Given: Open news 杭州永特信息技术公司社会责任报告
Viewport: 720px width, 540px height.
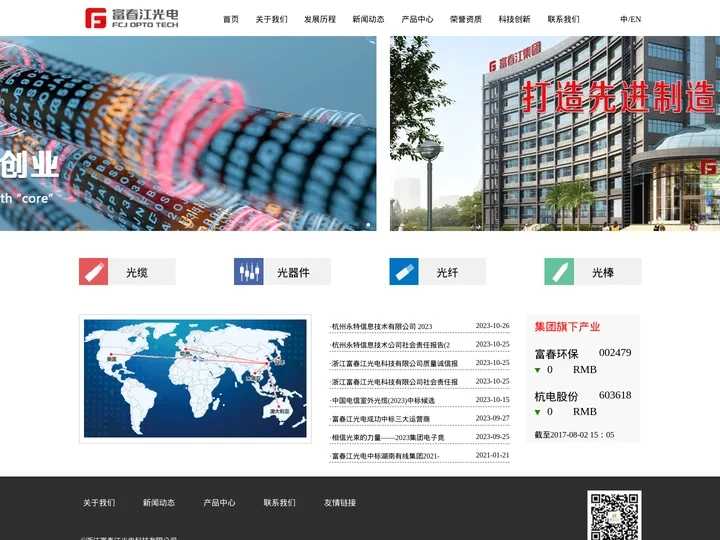Looking at the screenshot, I should coord(390,345).
